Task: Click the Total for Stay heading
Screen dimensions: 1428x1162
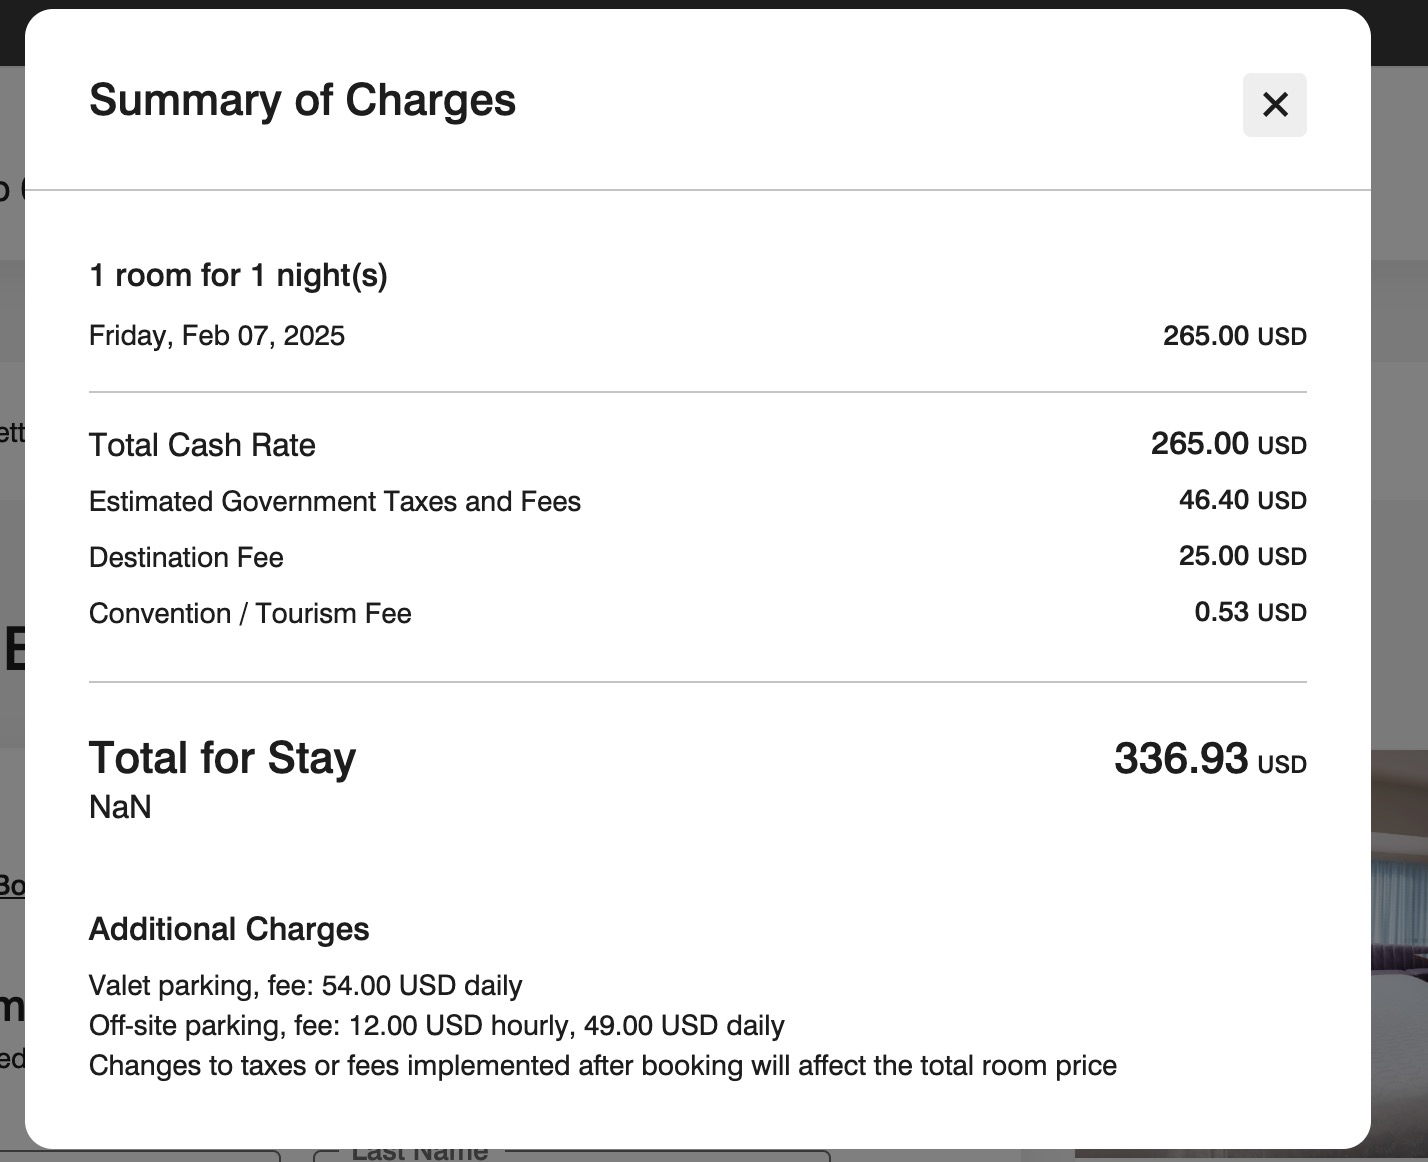Action: pos(222,758)
